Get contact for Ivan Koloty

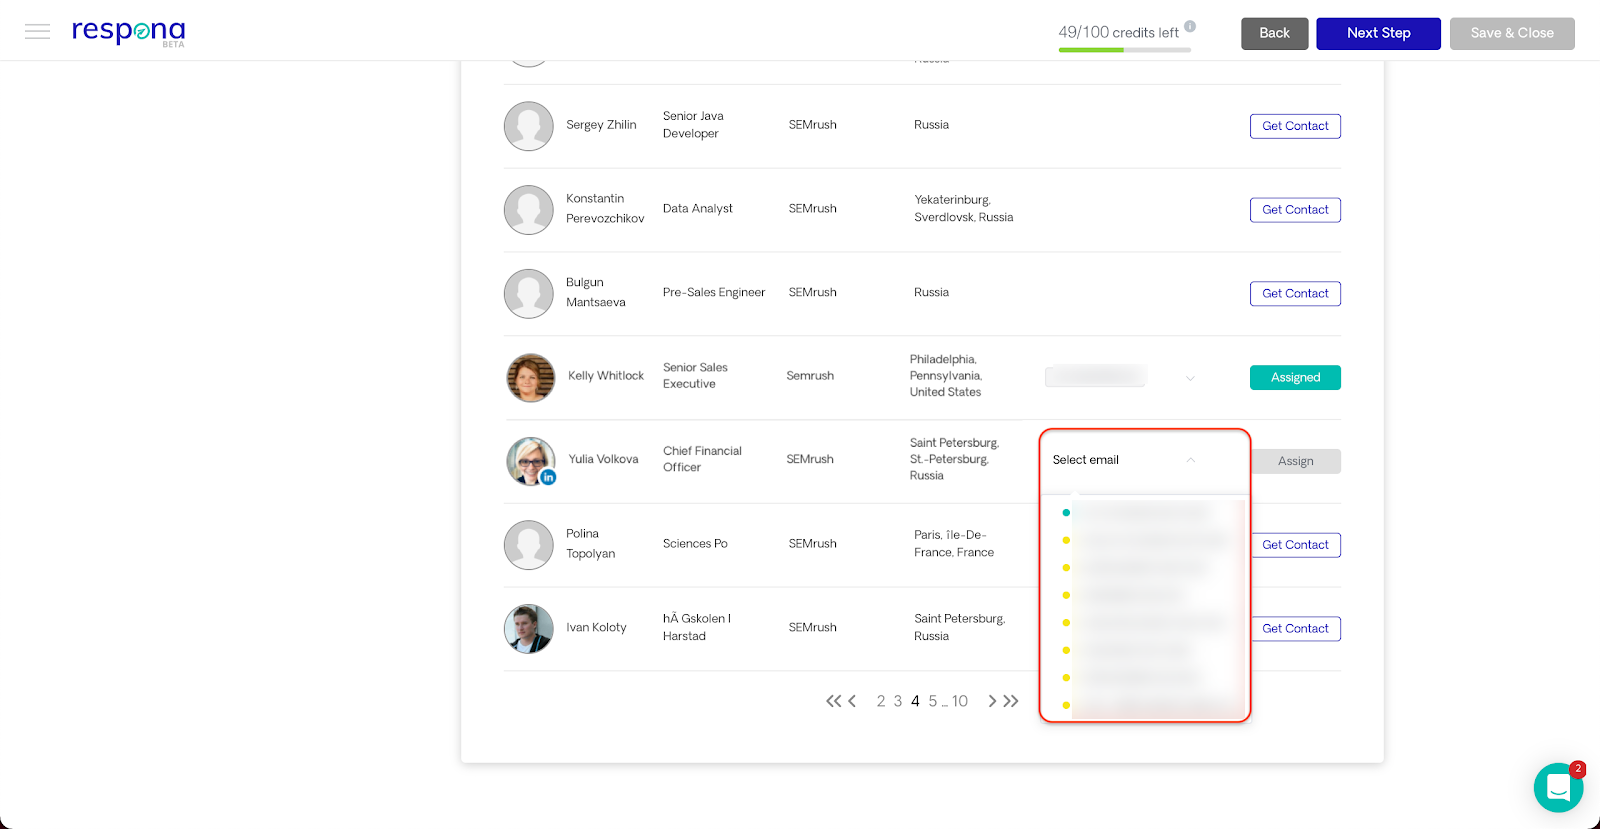pos(1295,629)
